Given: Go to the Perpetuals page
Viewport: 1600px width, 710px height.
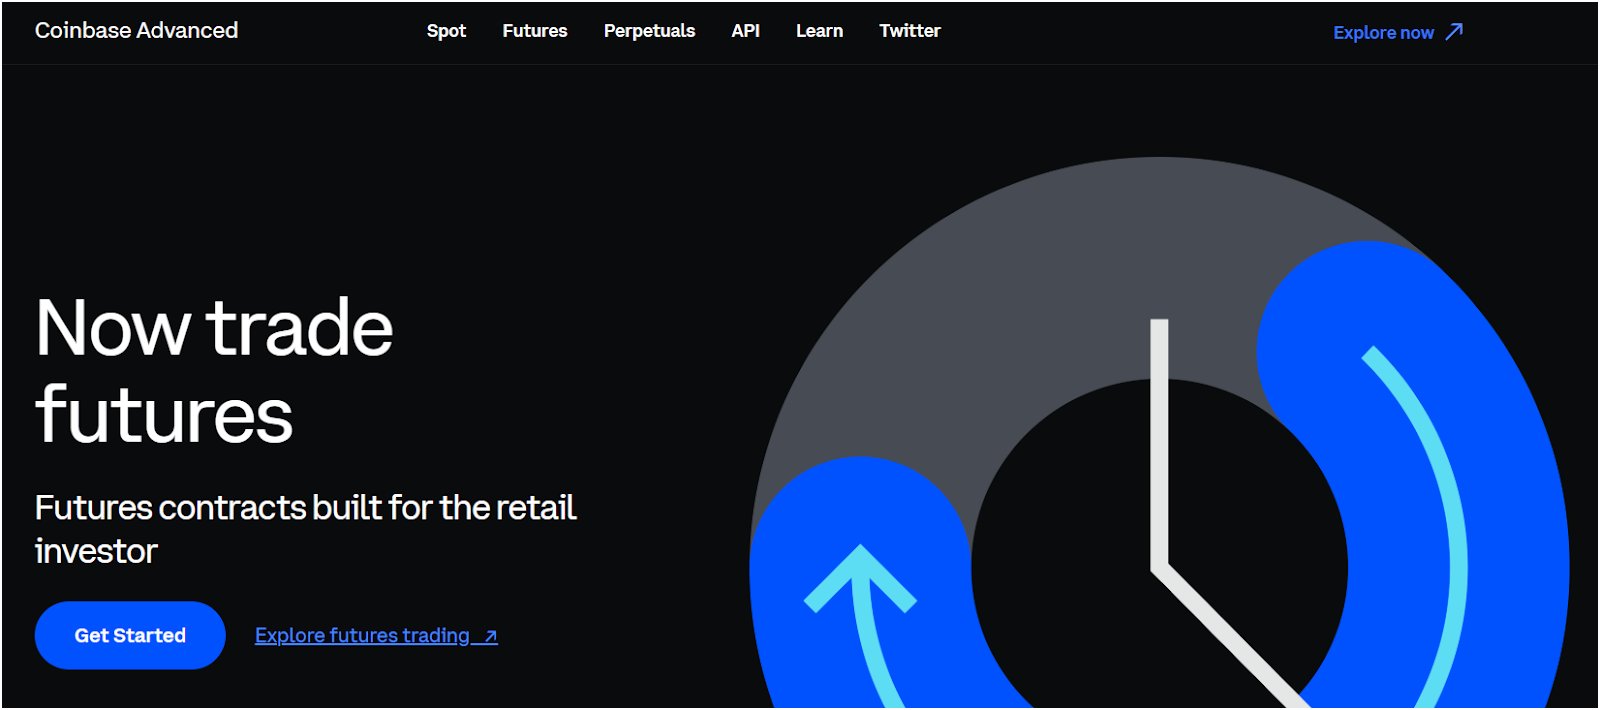Looking at the screenshot, I should click(649, 31).
